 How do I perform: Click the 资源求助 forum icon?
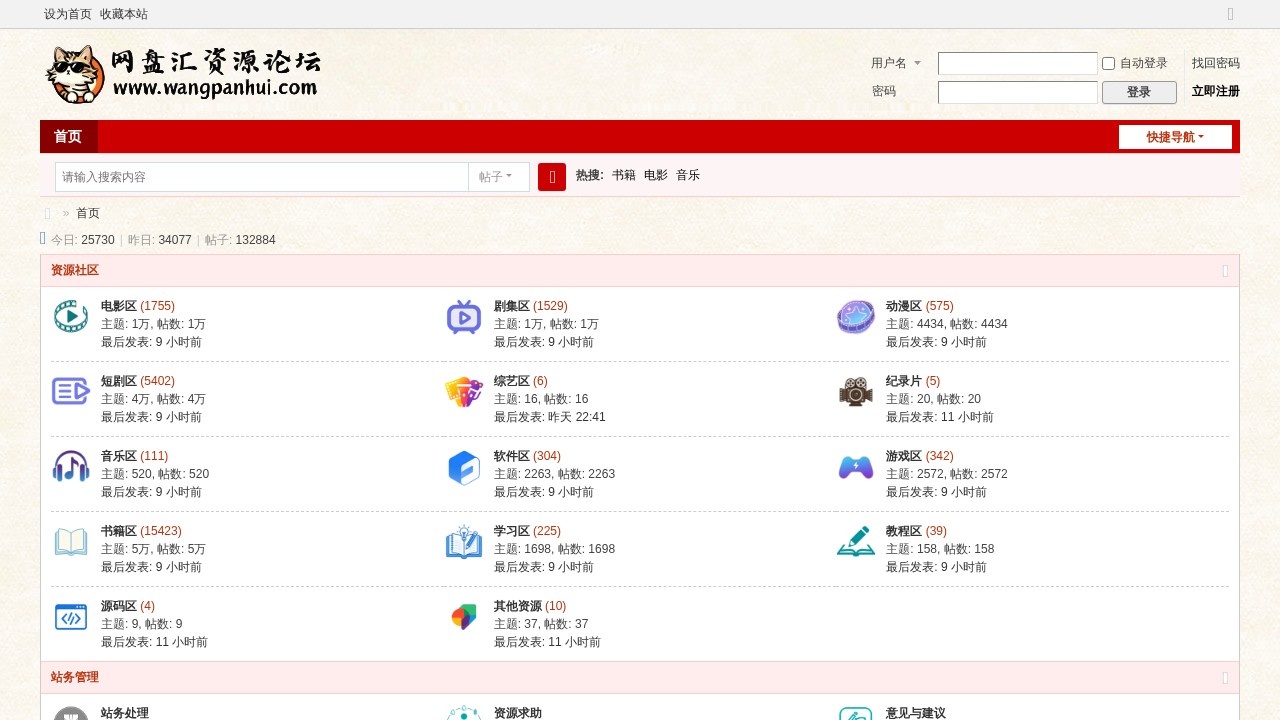(464, 714)
